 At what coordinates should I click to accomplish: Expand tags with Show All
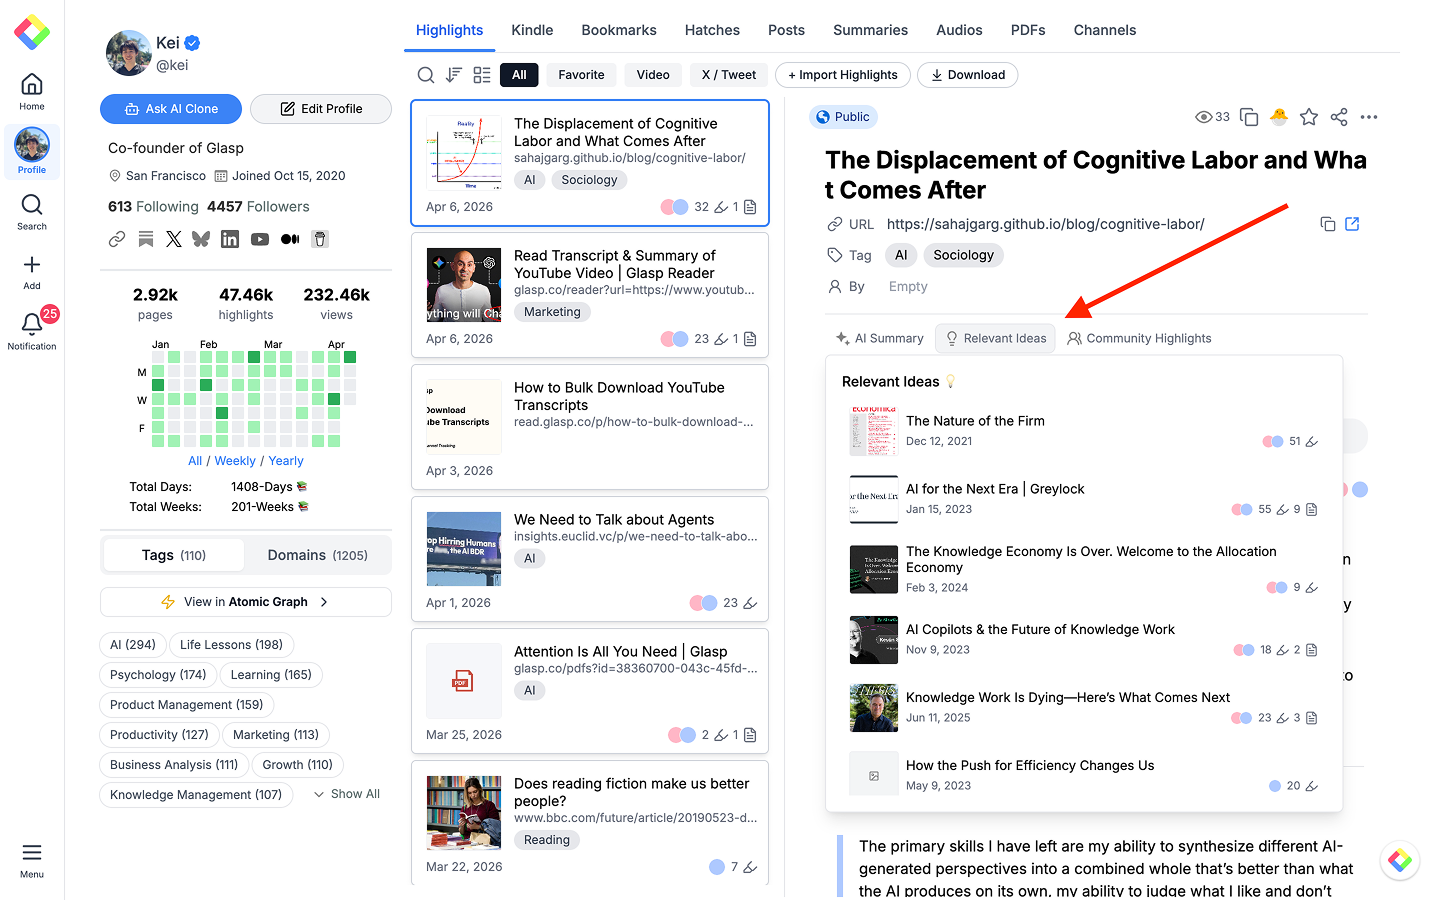346,794
